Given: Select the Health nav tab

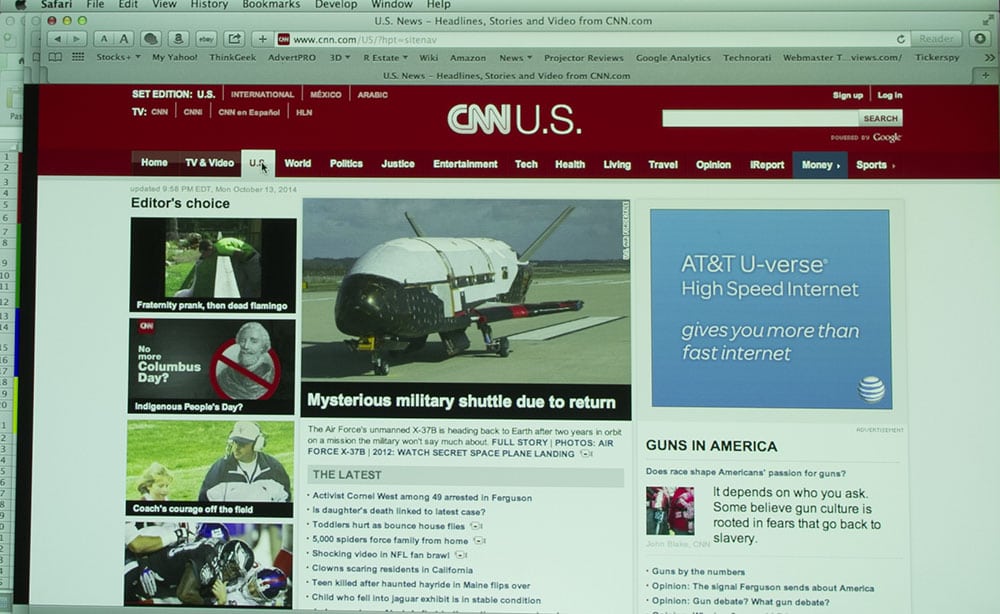Looking at the screenshot, I should 570,164.
